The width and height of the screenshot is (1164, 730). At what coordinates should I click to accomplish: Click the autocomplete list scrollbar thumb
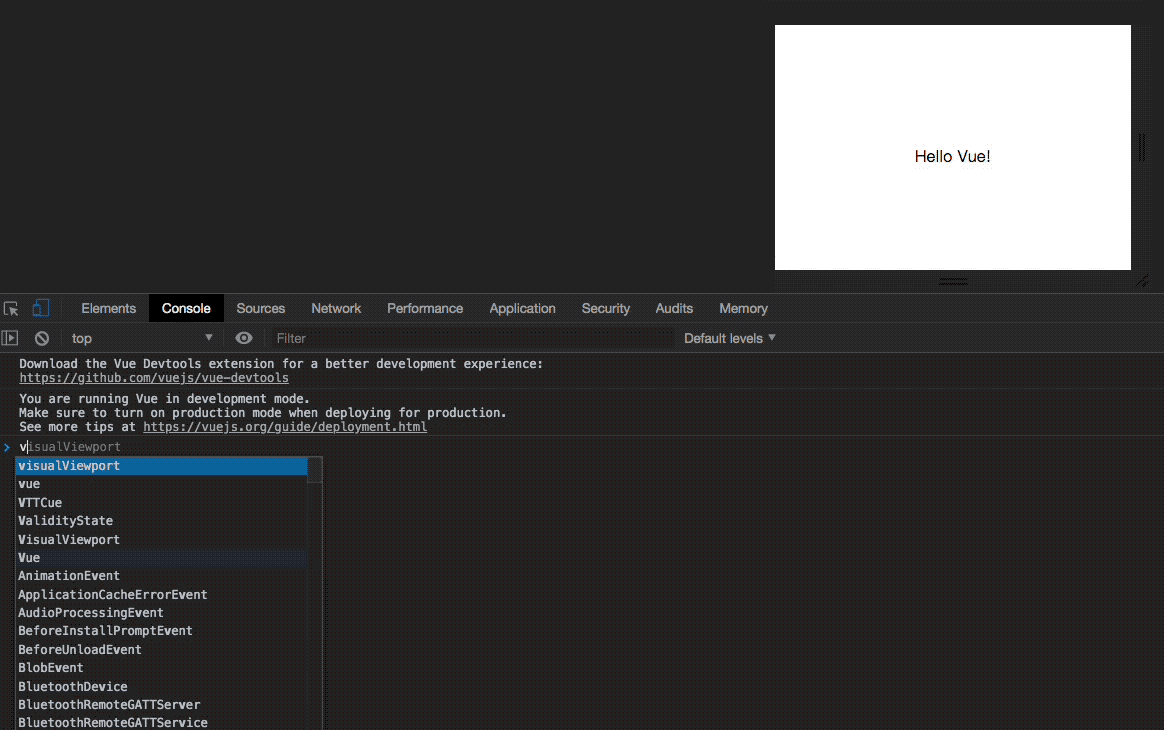tap(315, 470)
